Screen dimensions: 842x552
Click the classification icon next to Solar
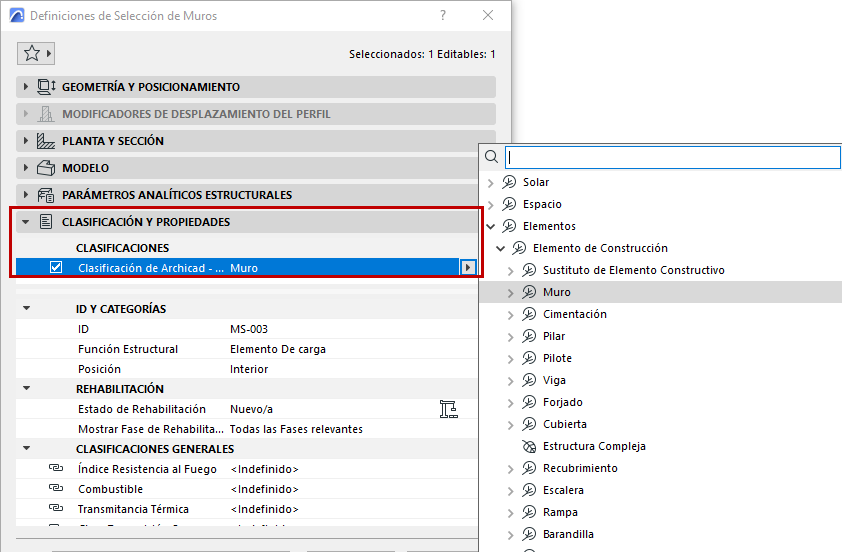point(509,182)
